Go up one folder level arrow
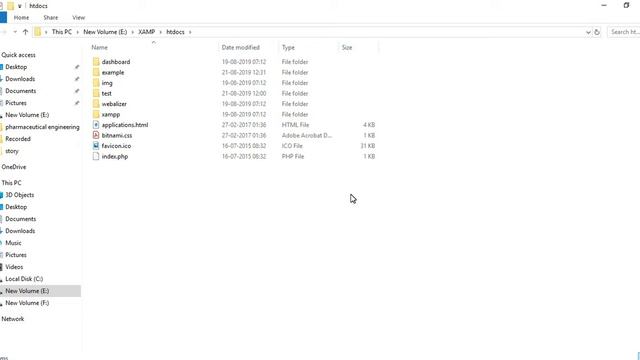 [25, 32]
